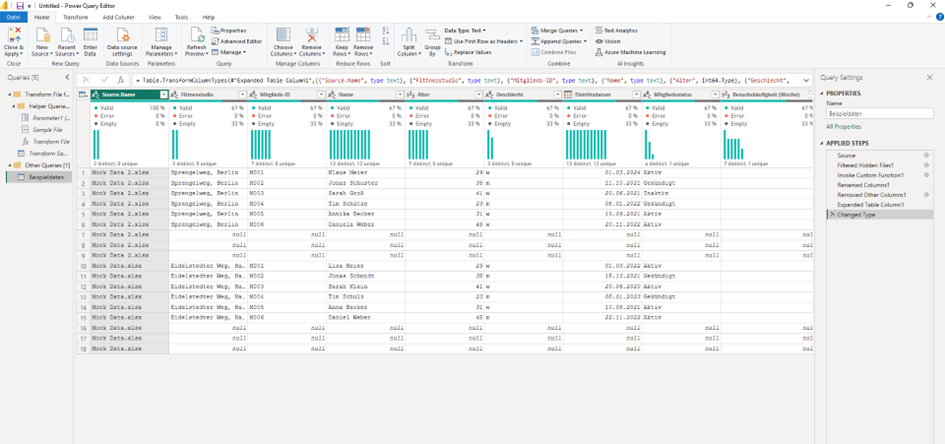Switch to the Add Column tab
This screenshot has height=444, width=945.
click(118, 17)
